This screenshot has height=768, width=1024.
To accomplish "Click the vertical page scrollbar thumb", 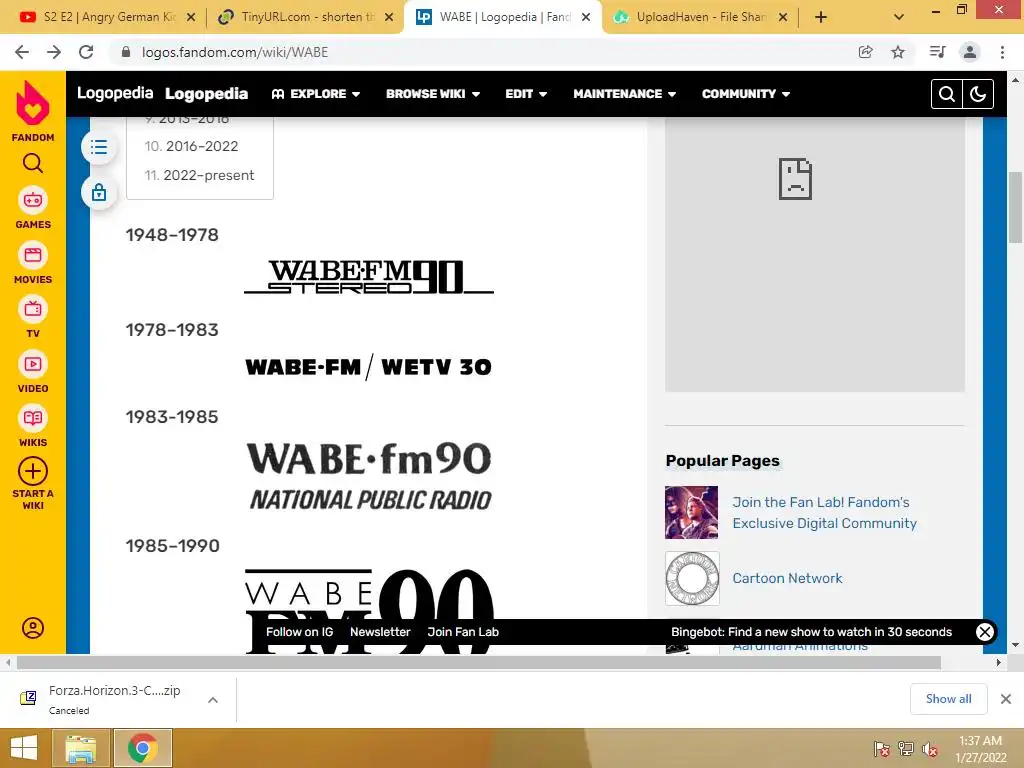I will coord(1015,208).
